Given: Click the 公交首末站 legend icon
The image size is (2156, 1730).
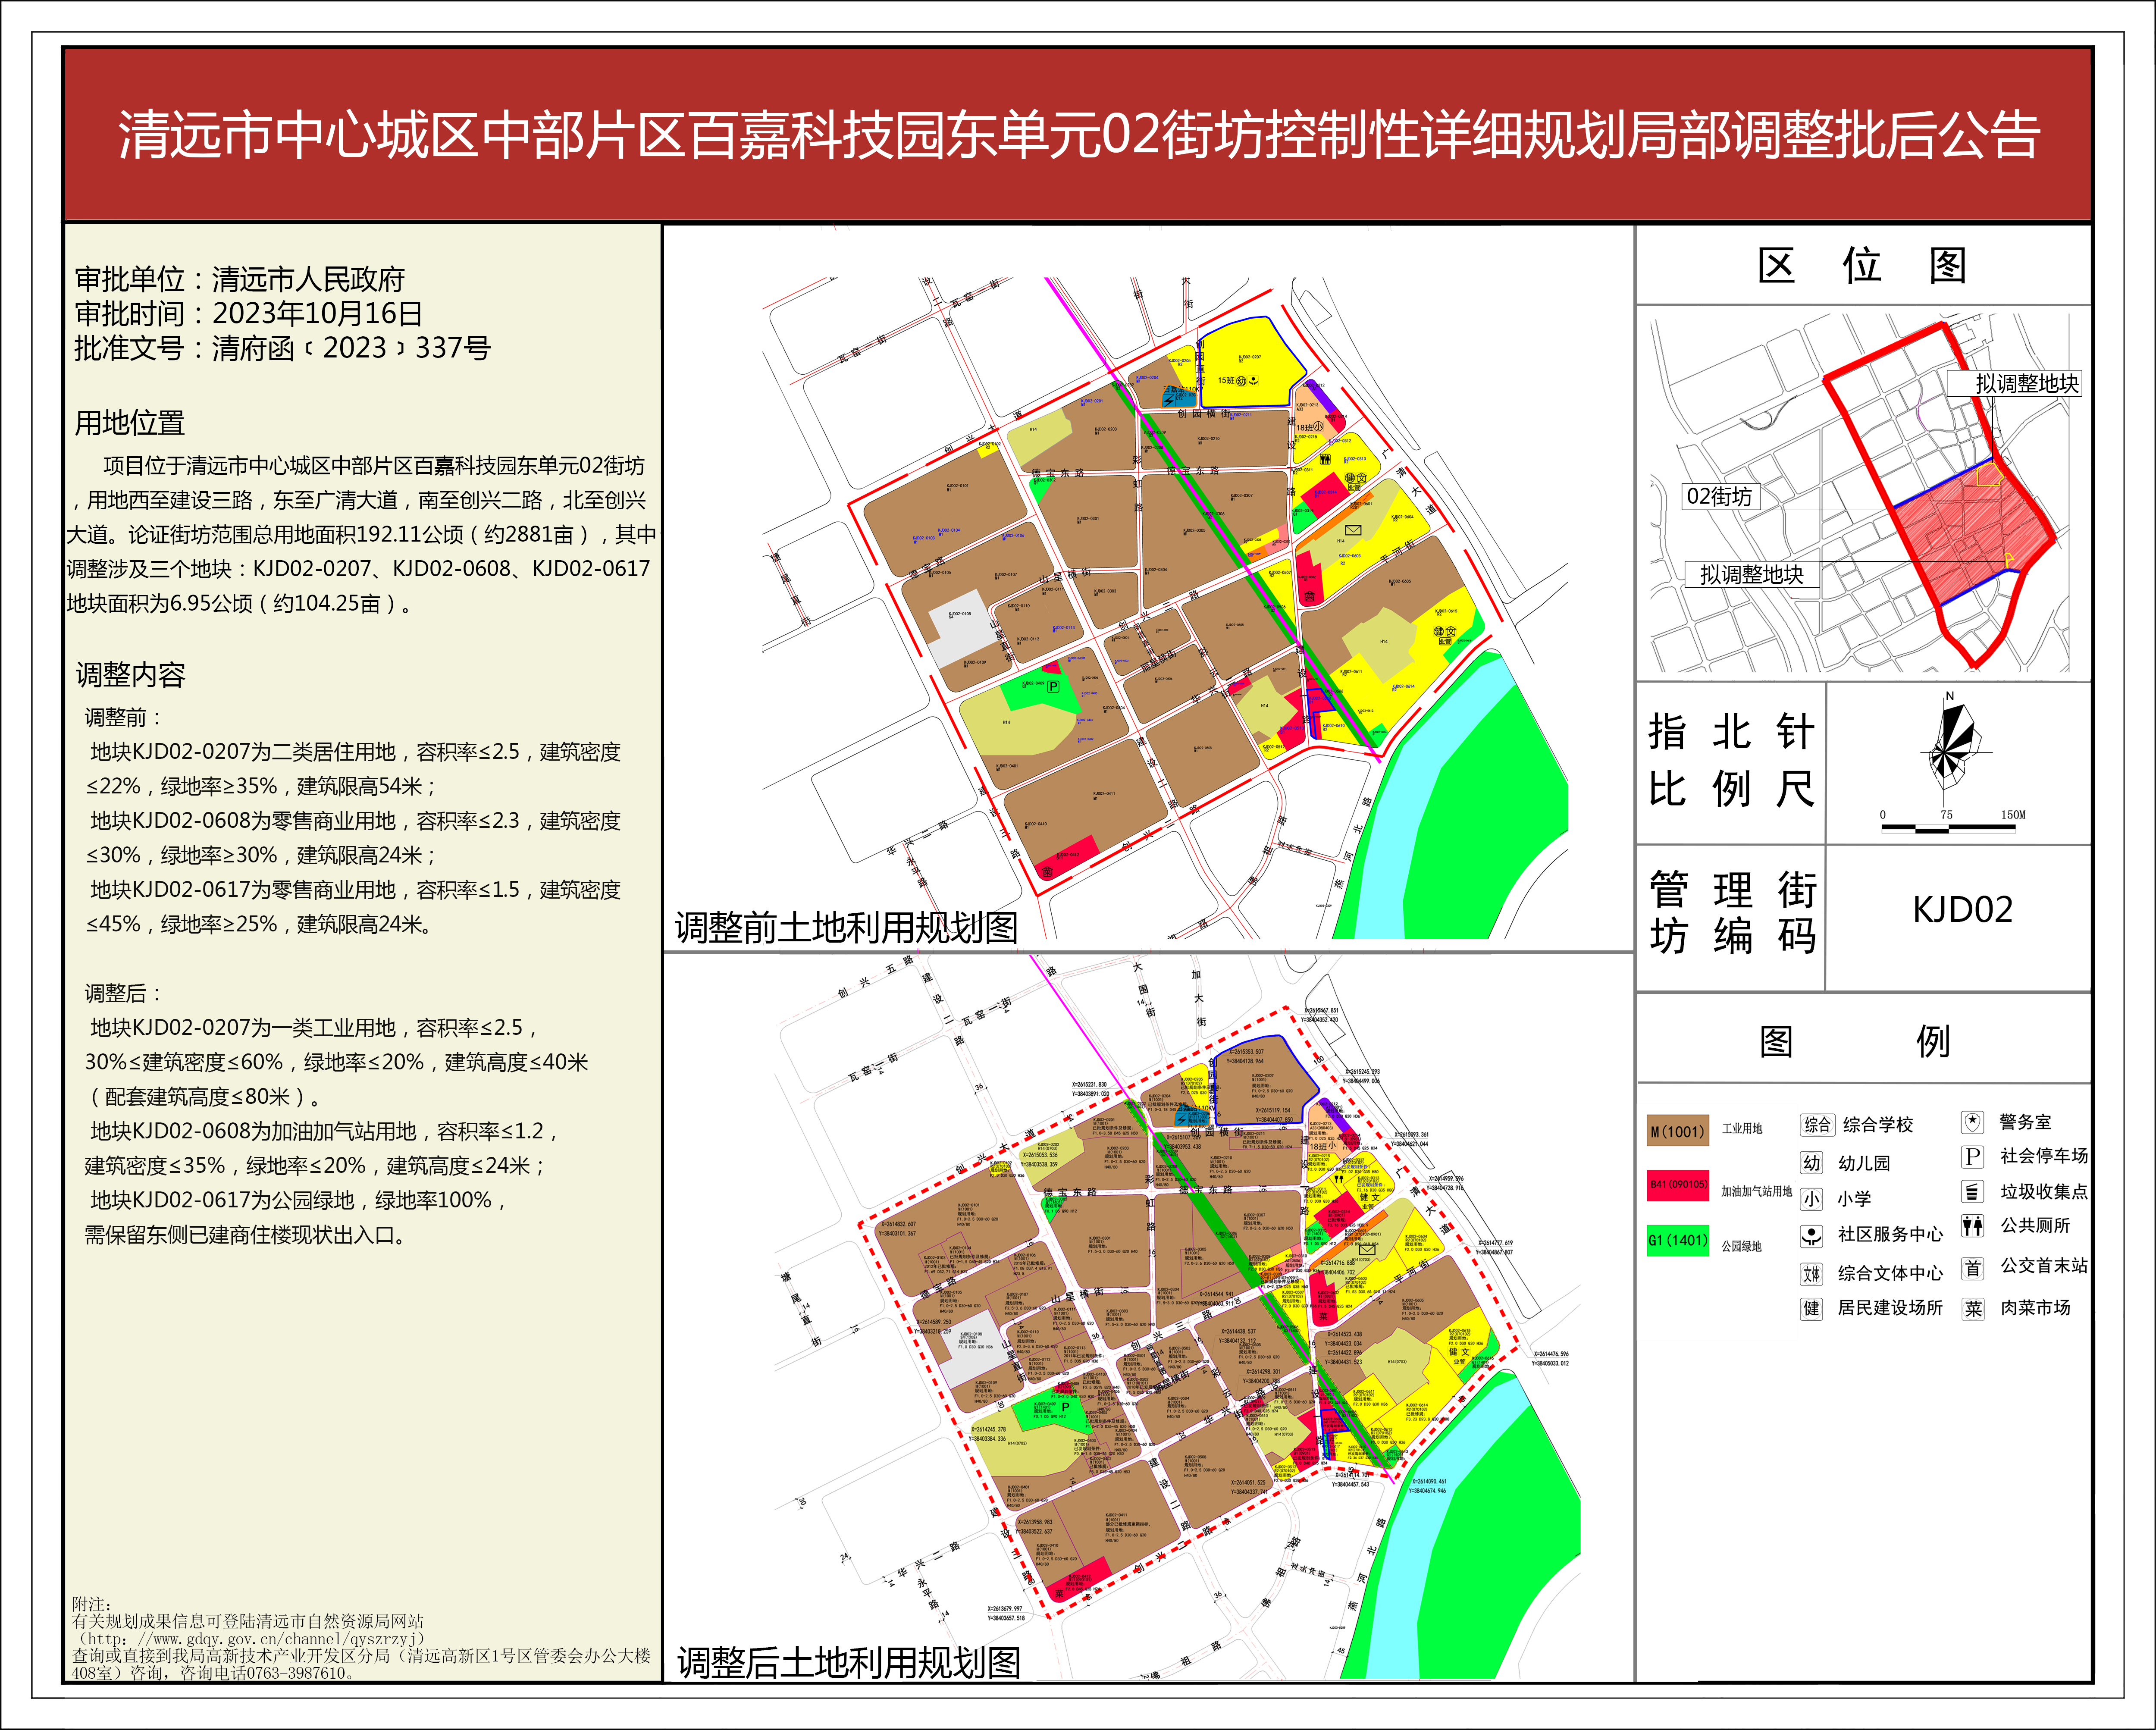Looking at the screenshot, I should [1972, 1268].
